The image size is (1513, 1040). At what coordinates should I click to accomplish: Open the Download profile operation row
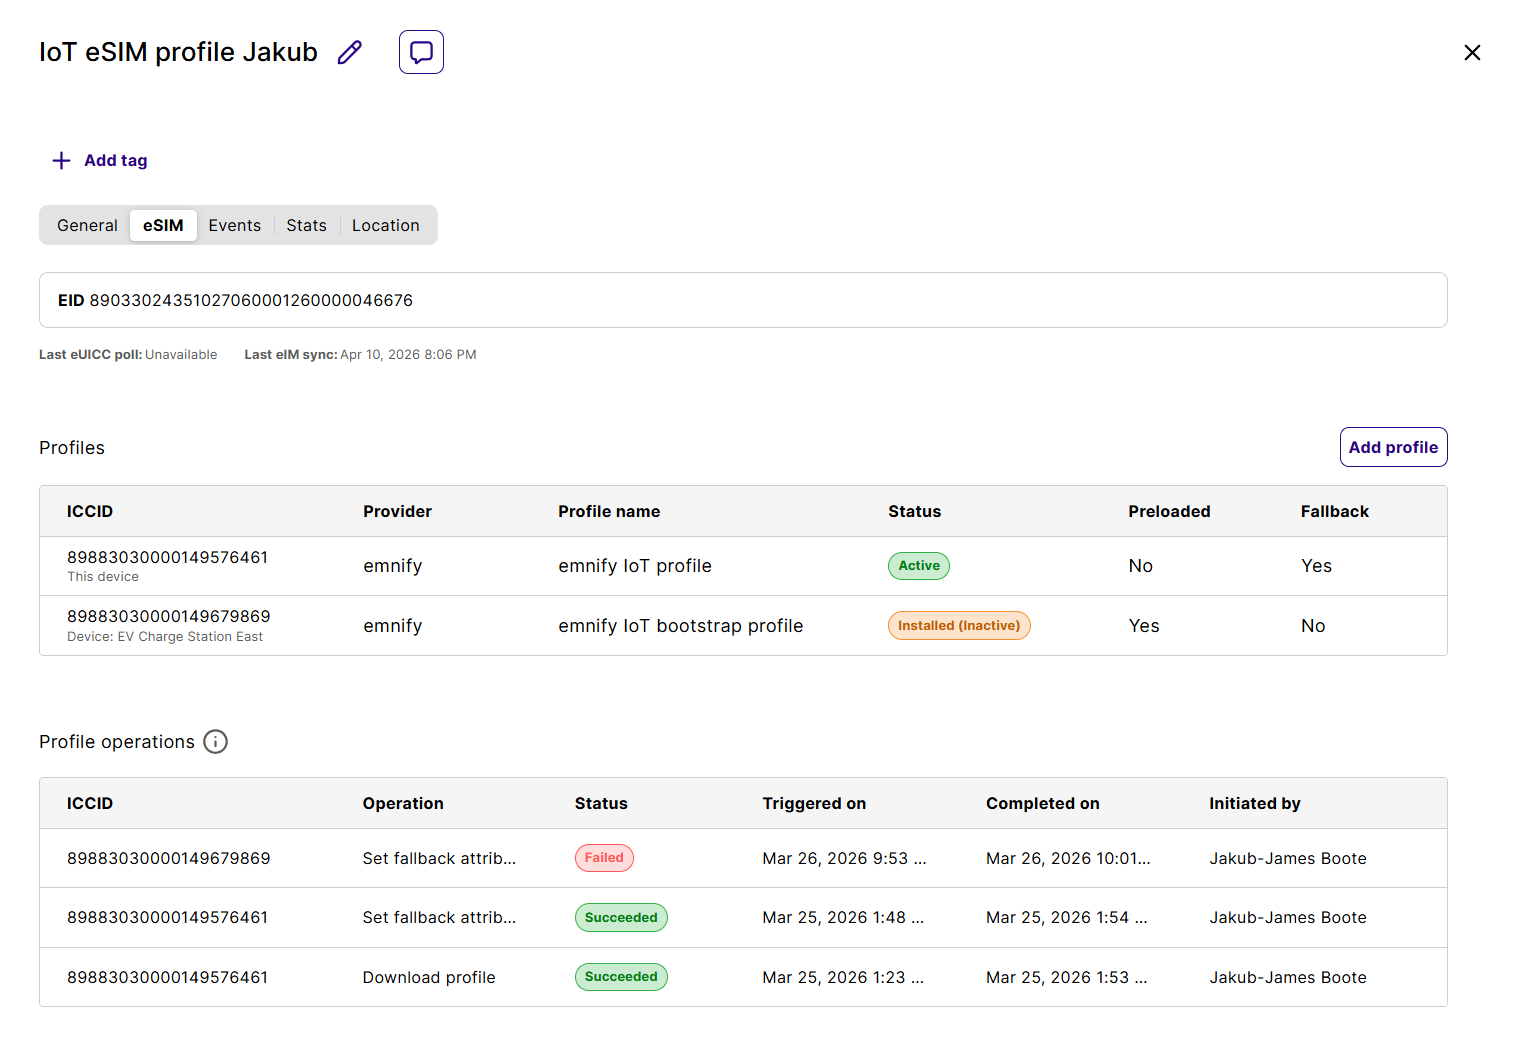(429, 977)
